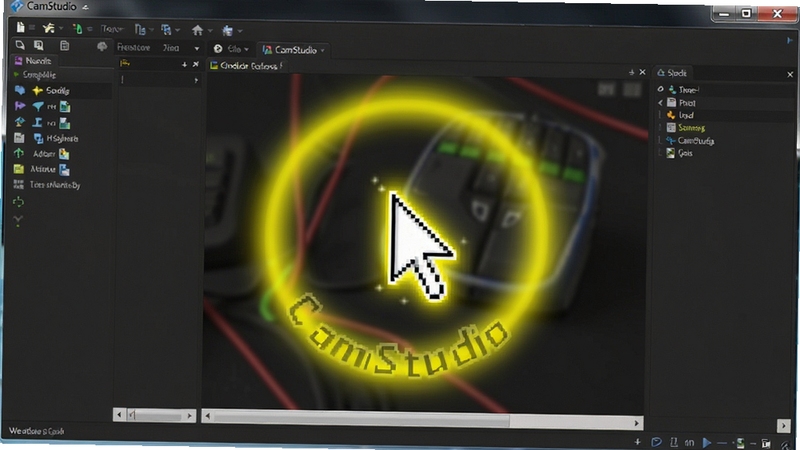Click right arrow of main horizontal scrollbar

[636, 423]
